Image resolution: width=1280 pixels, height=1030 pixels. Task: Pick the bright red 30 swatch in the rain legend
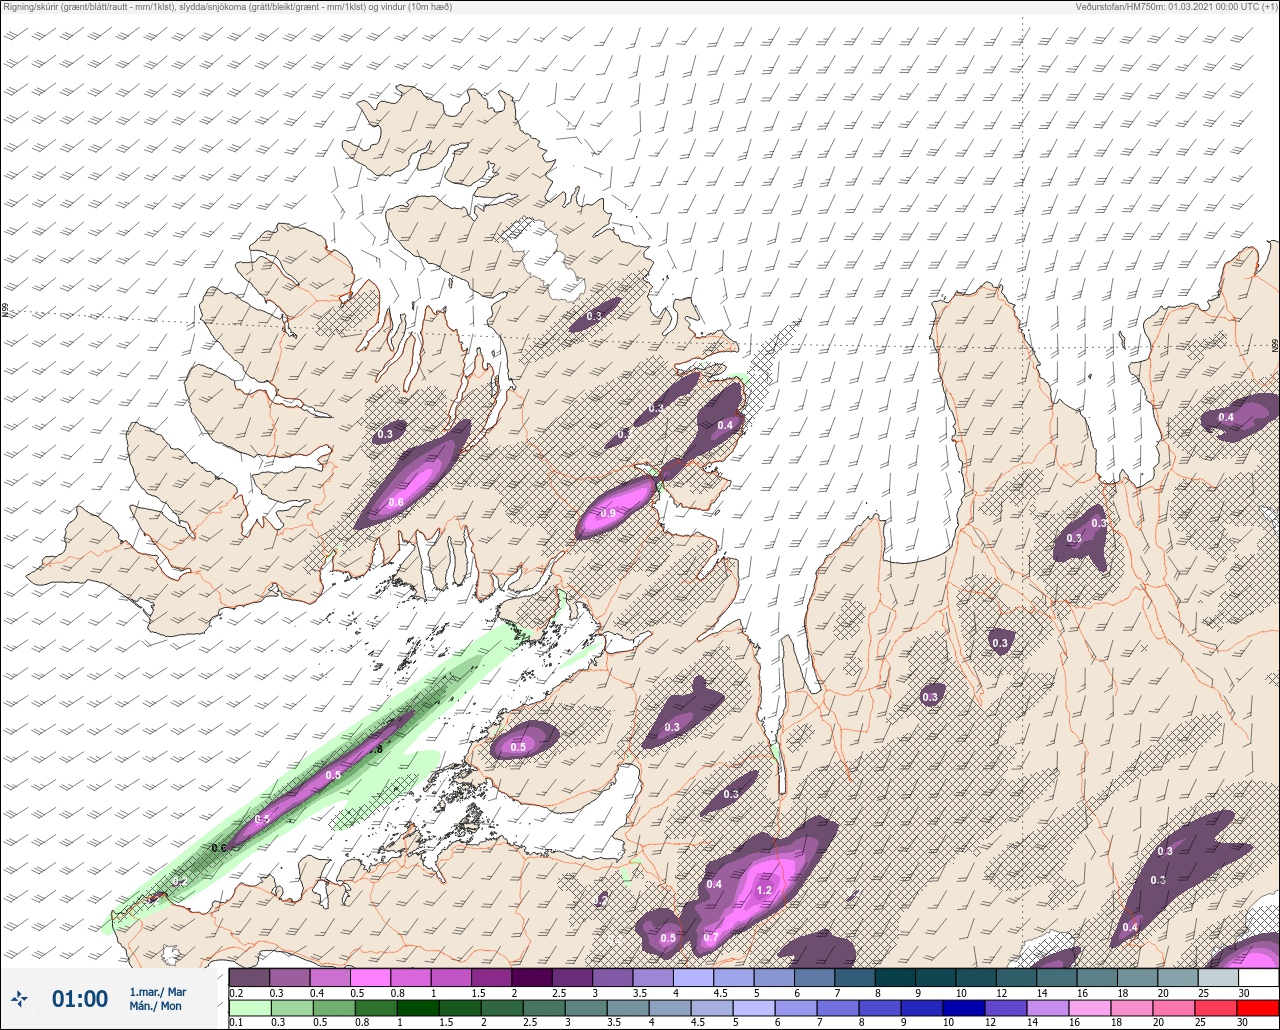point(1258,1006)
